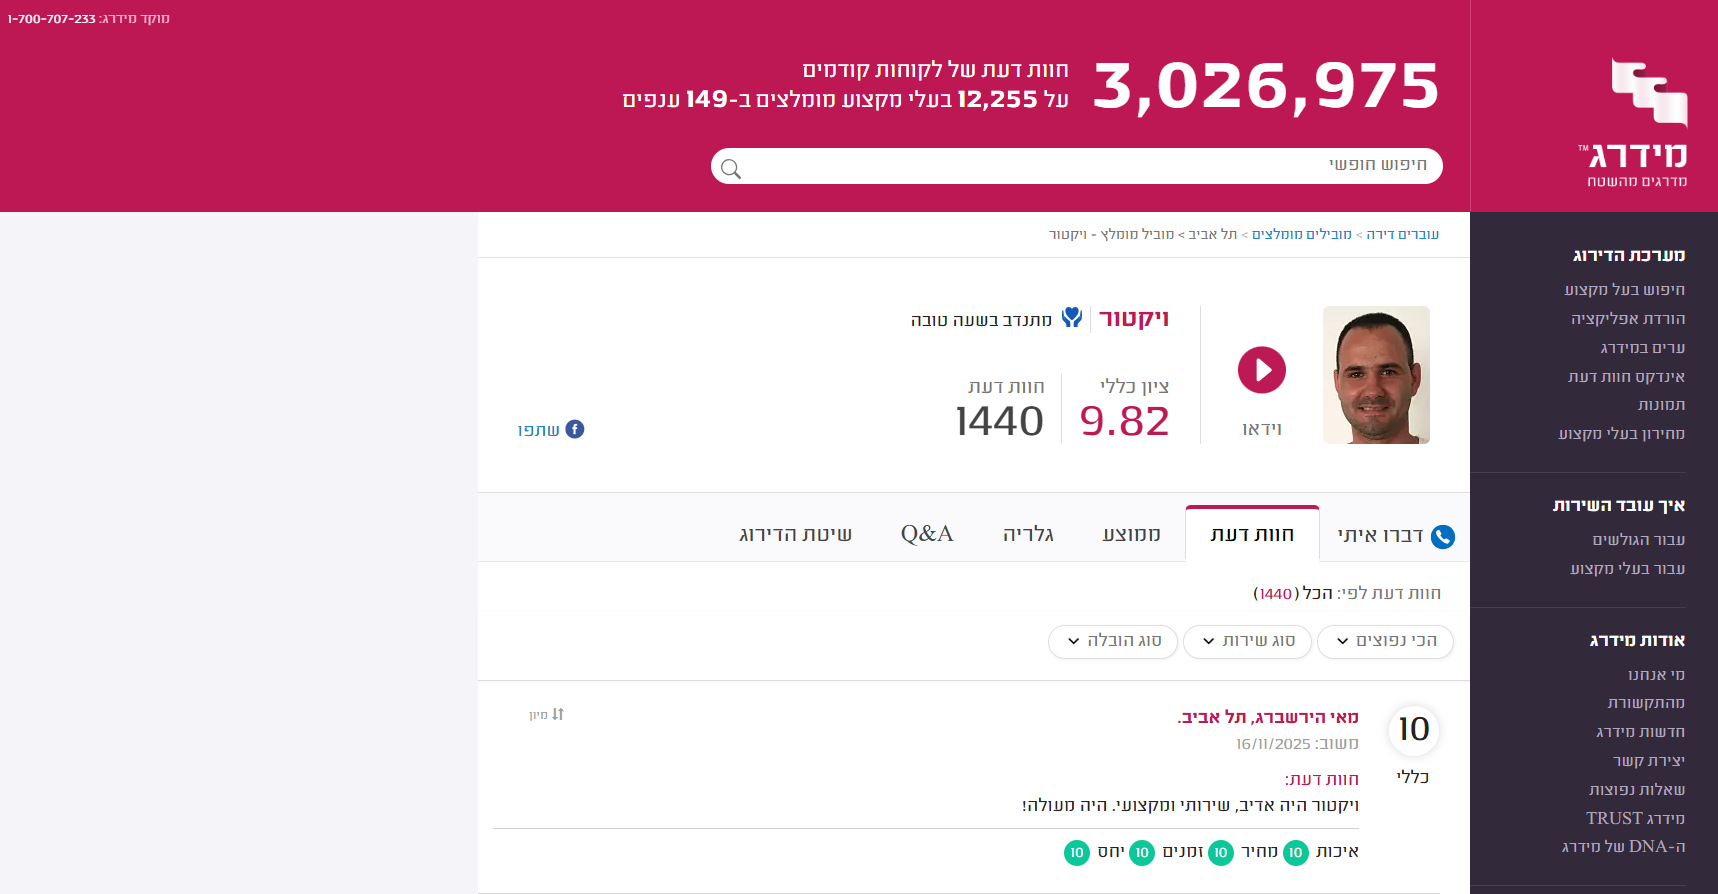Open הורדת אפליקציה sidebar link
Image resolution: width=1718 pixels, height=894 pixels.
tap(1628, 319)
